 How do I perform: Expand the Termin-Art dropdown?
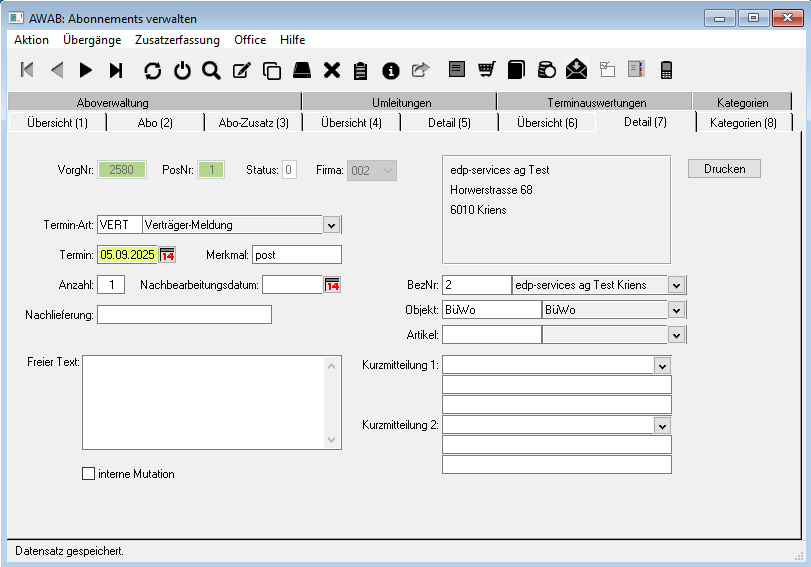point(331,225)
